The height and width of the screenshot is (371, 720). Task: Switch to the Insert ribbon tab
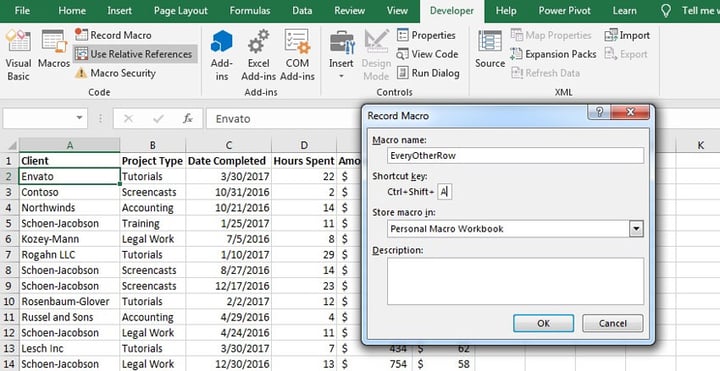click(x=119, y=11)
